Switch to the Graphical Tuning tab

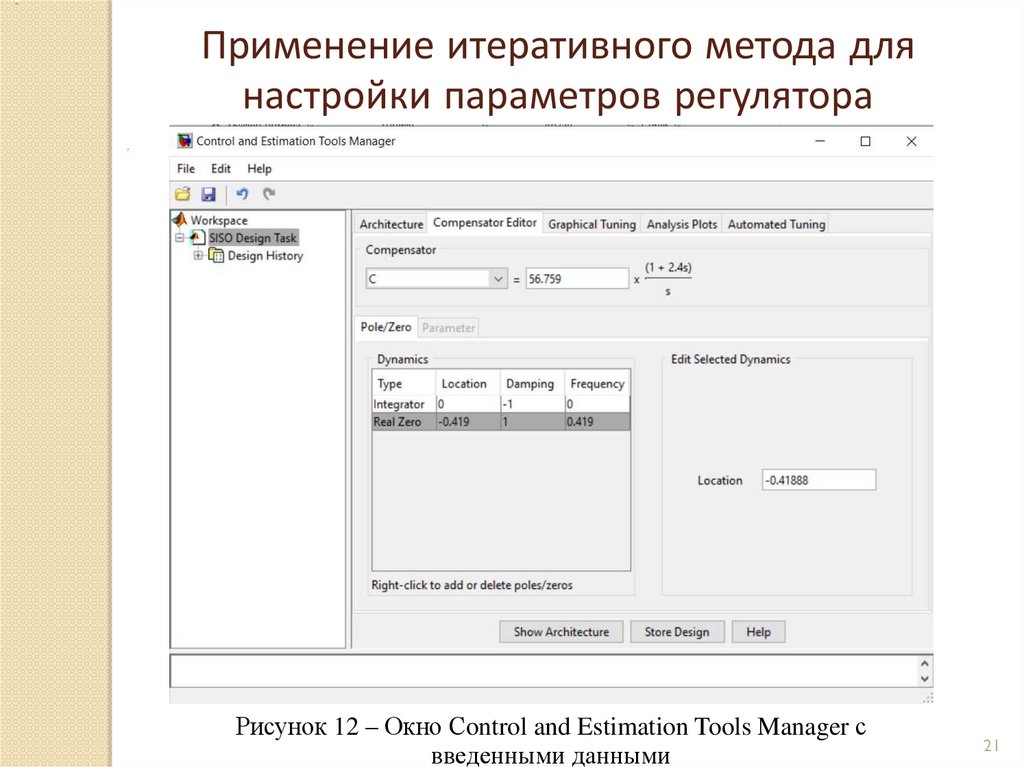(592, 224)
